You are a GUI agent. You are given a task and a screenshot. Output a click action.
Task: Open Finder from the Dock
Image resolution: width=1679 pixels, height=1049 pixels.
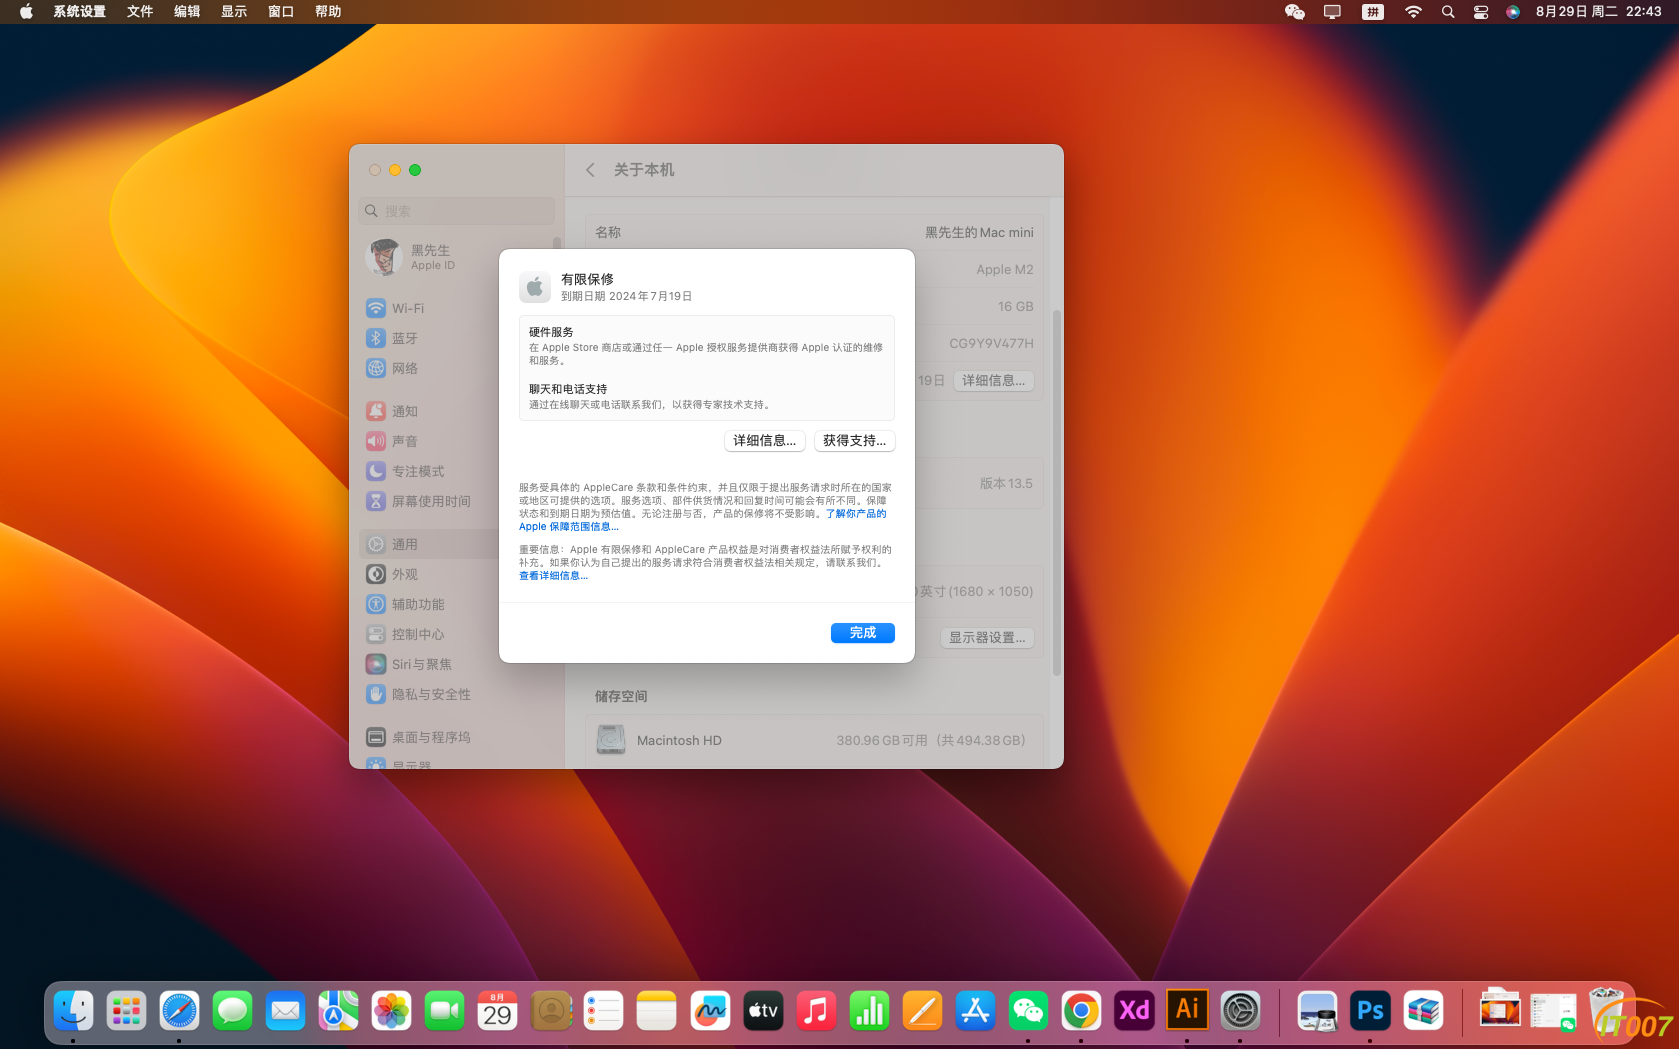[73, 1011]
